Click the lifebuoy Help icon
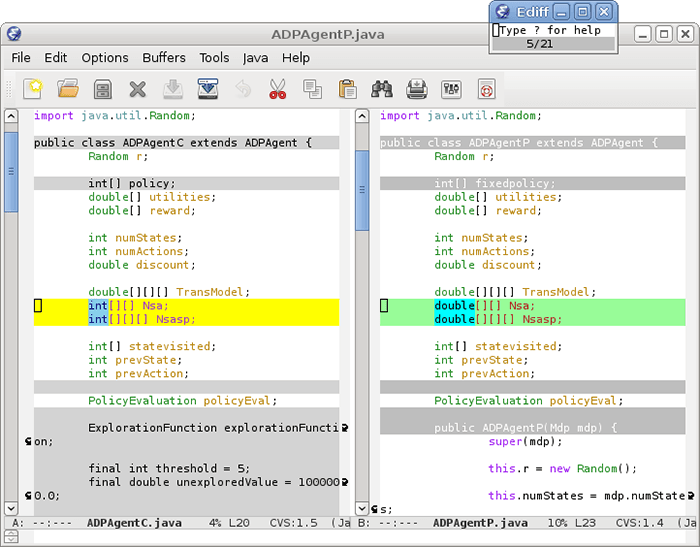The width and height of the screenshot is (700, 547). tap(486, 89)
